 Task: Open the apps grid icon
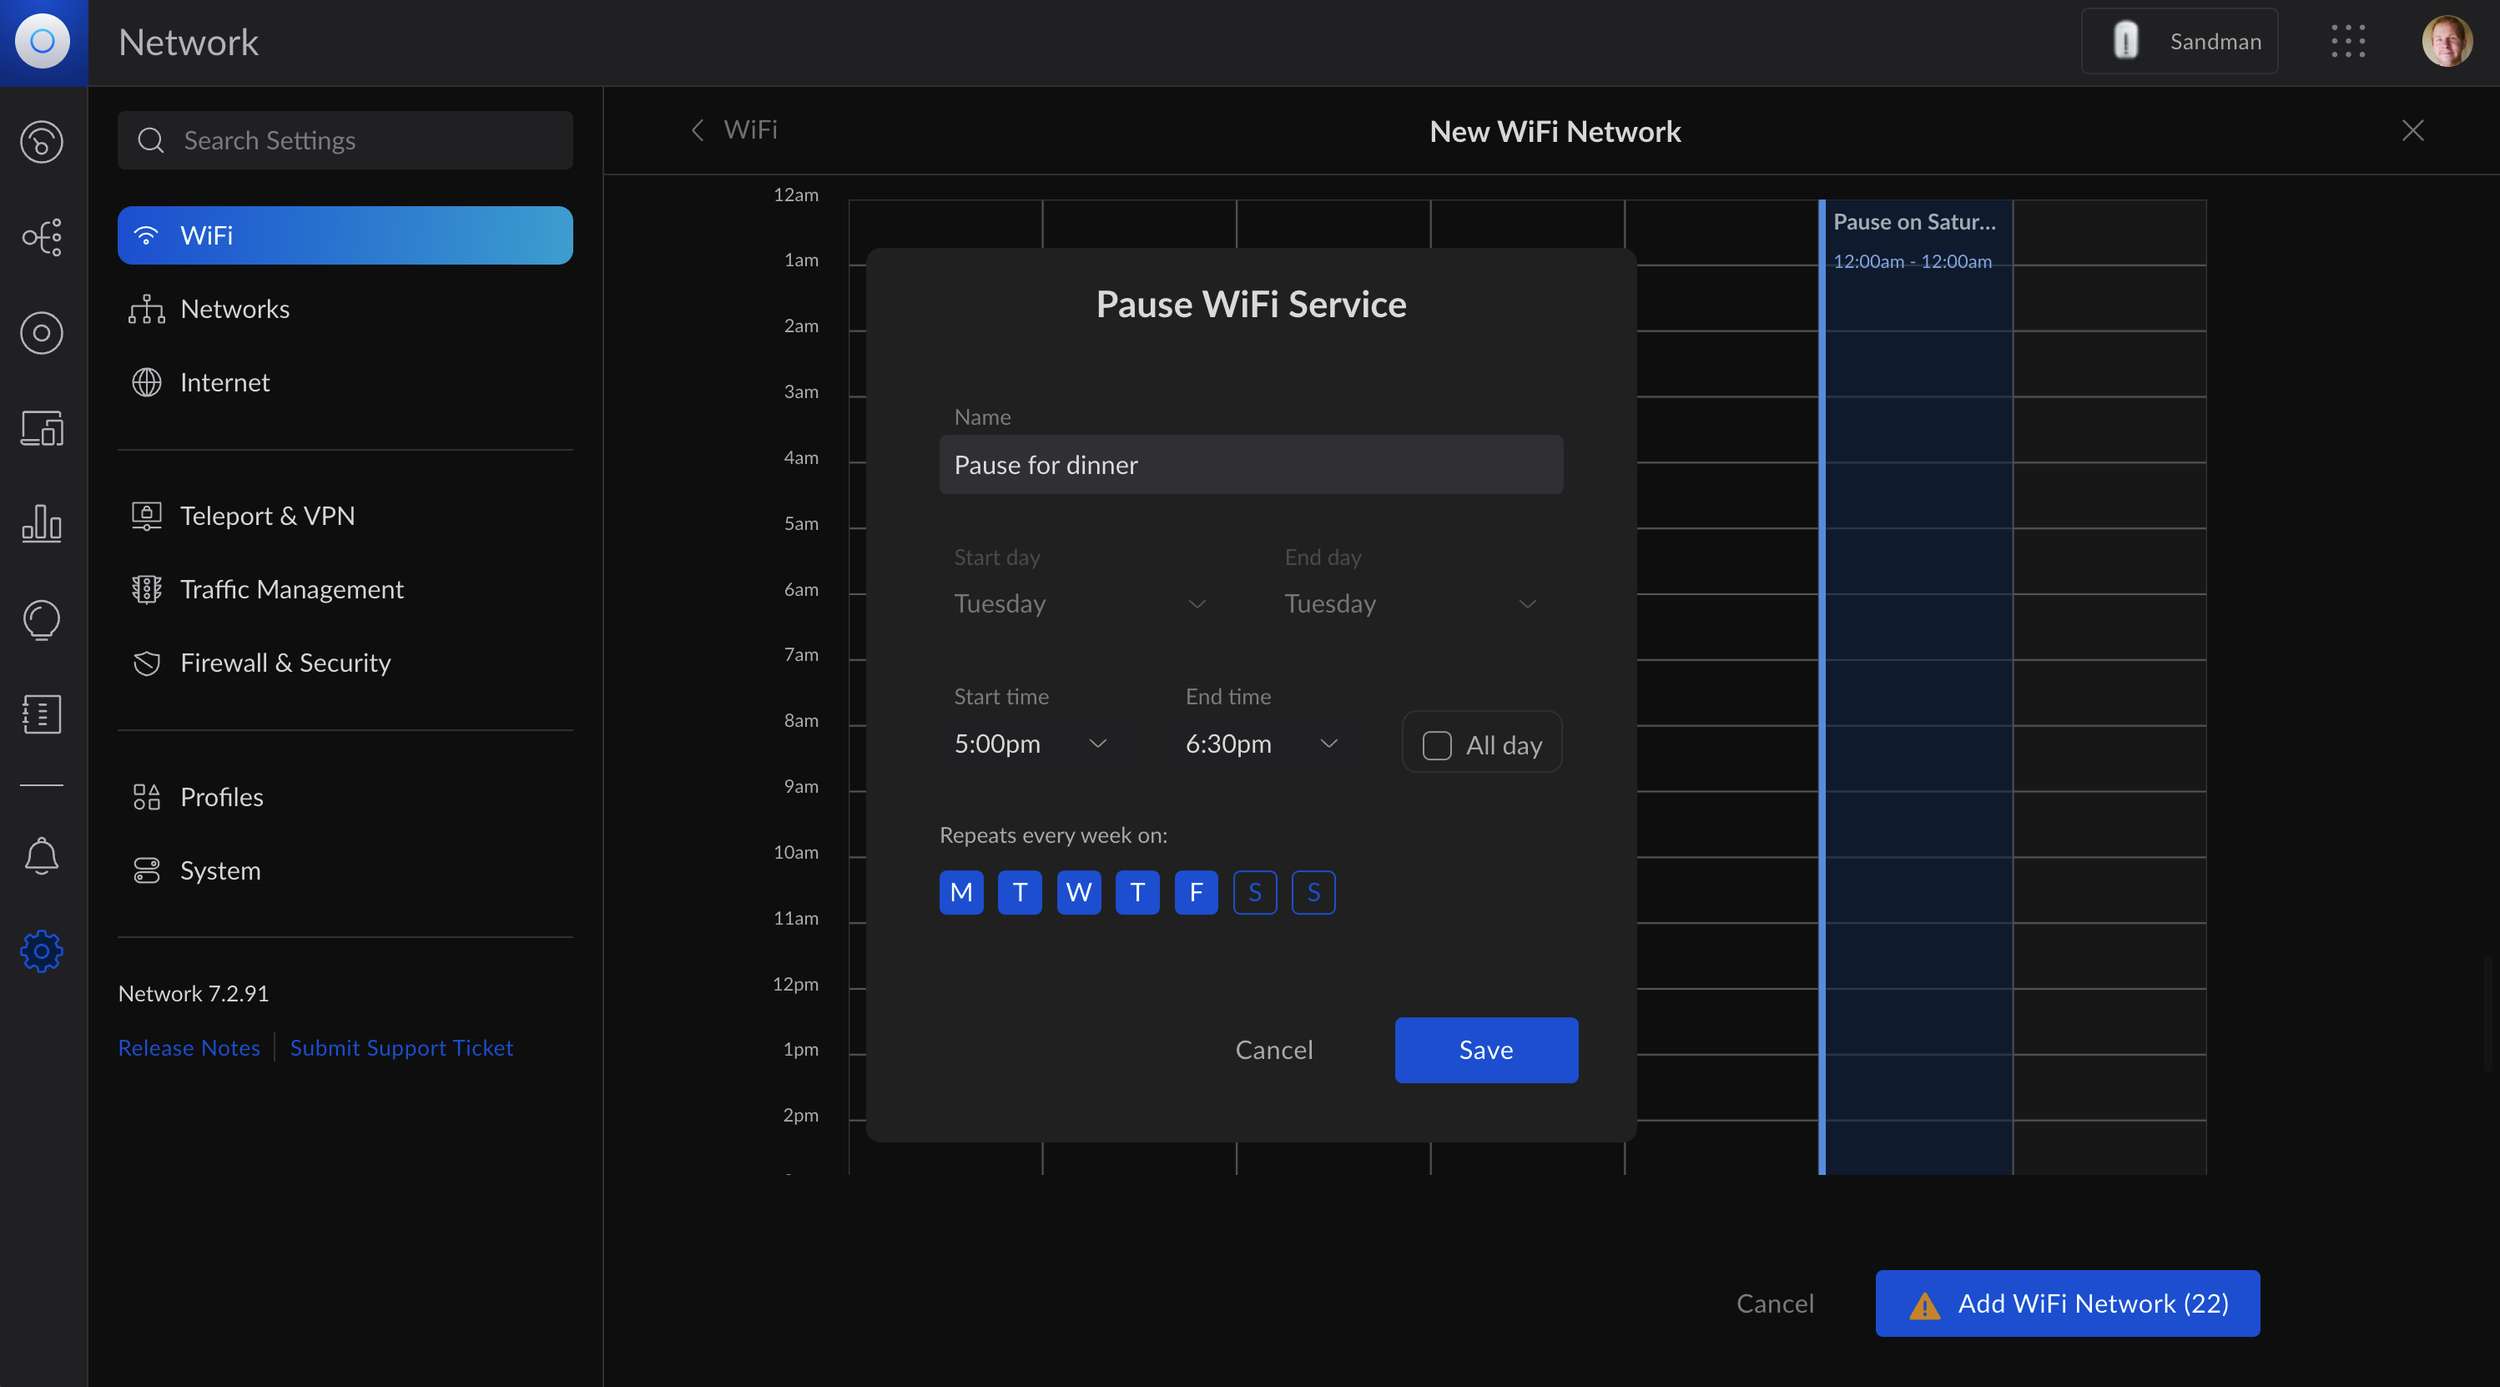[x=2348, y=41]
